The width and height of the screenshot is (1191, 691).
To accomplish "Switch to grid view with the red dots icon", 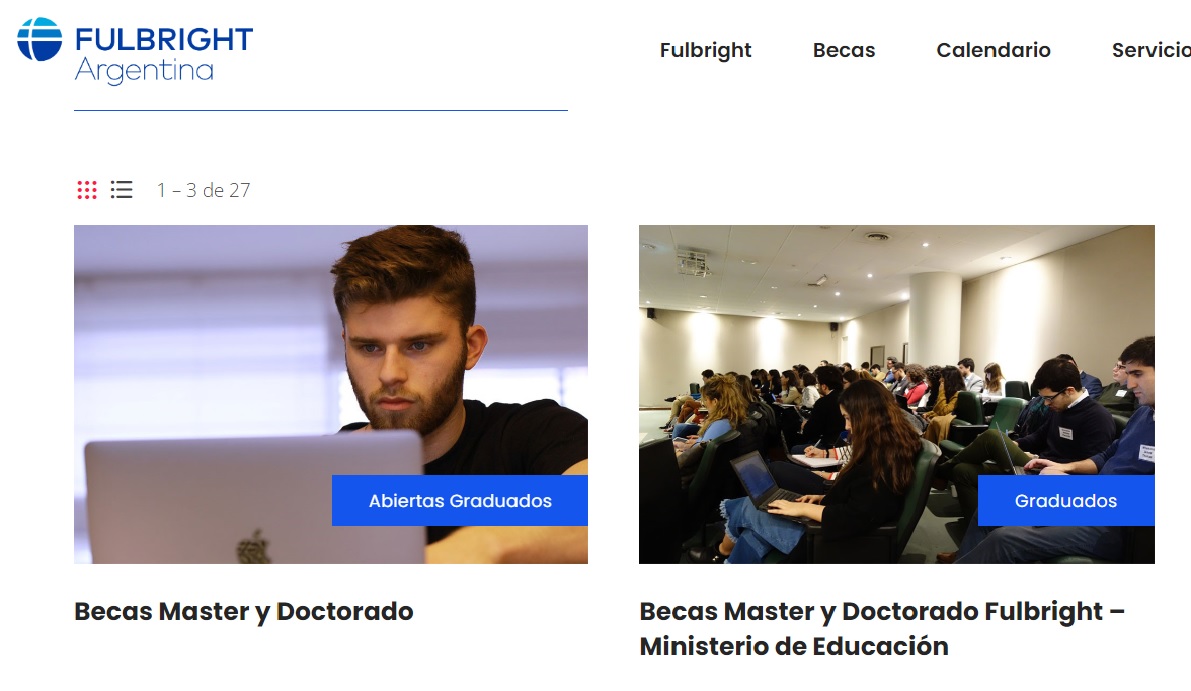I will pyautogui.click(x=87, y=190).
